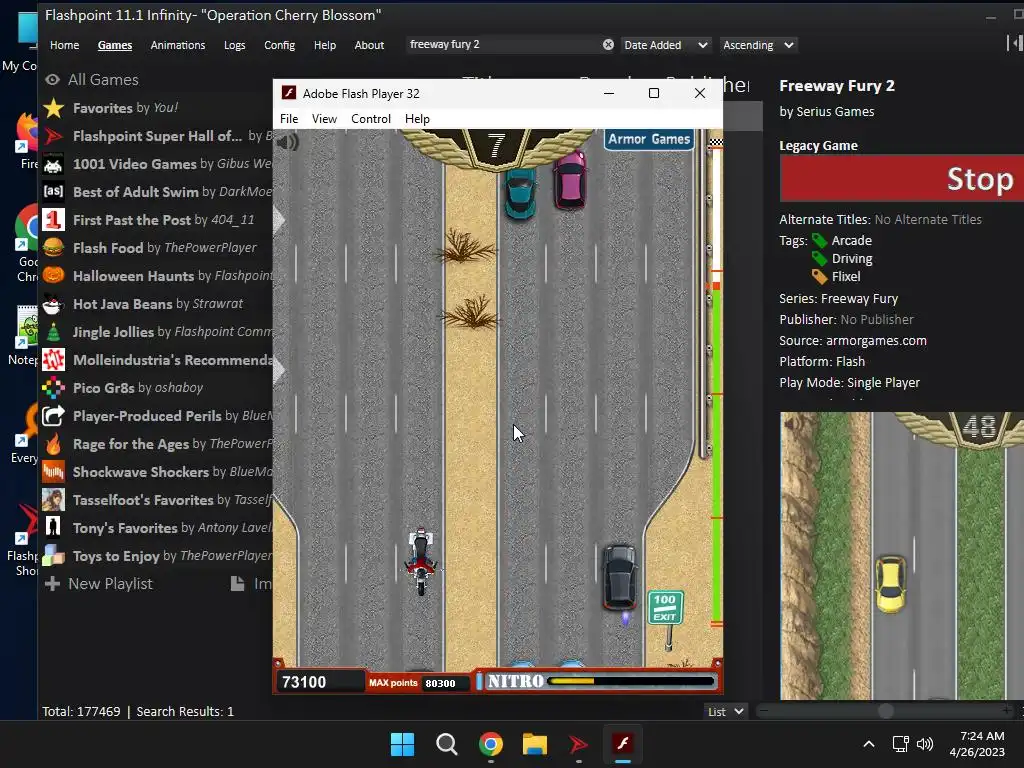Image resolution: width=1024 pixels, height=768 pixels.
Task: Open the Config tab
Action: tap(280, 45)
